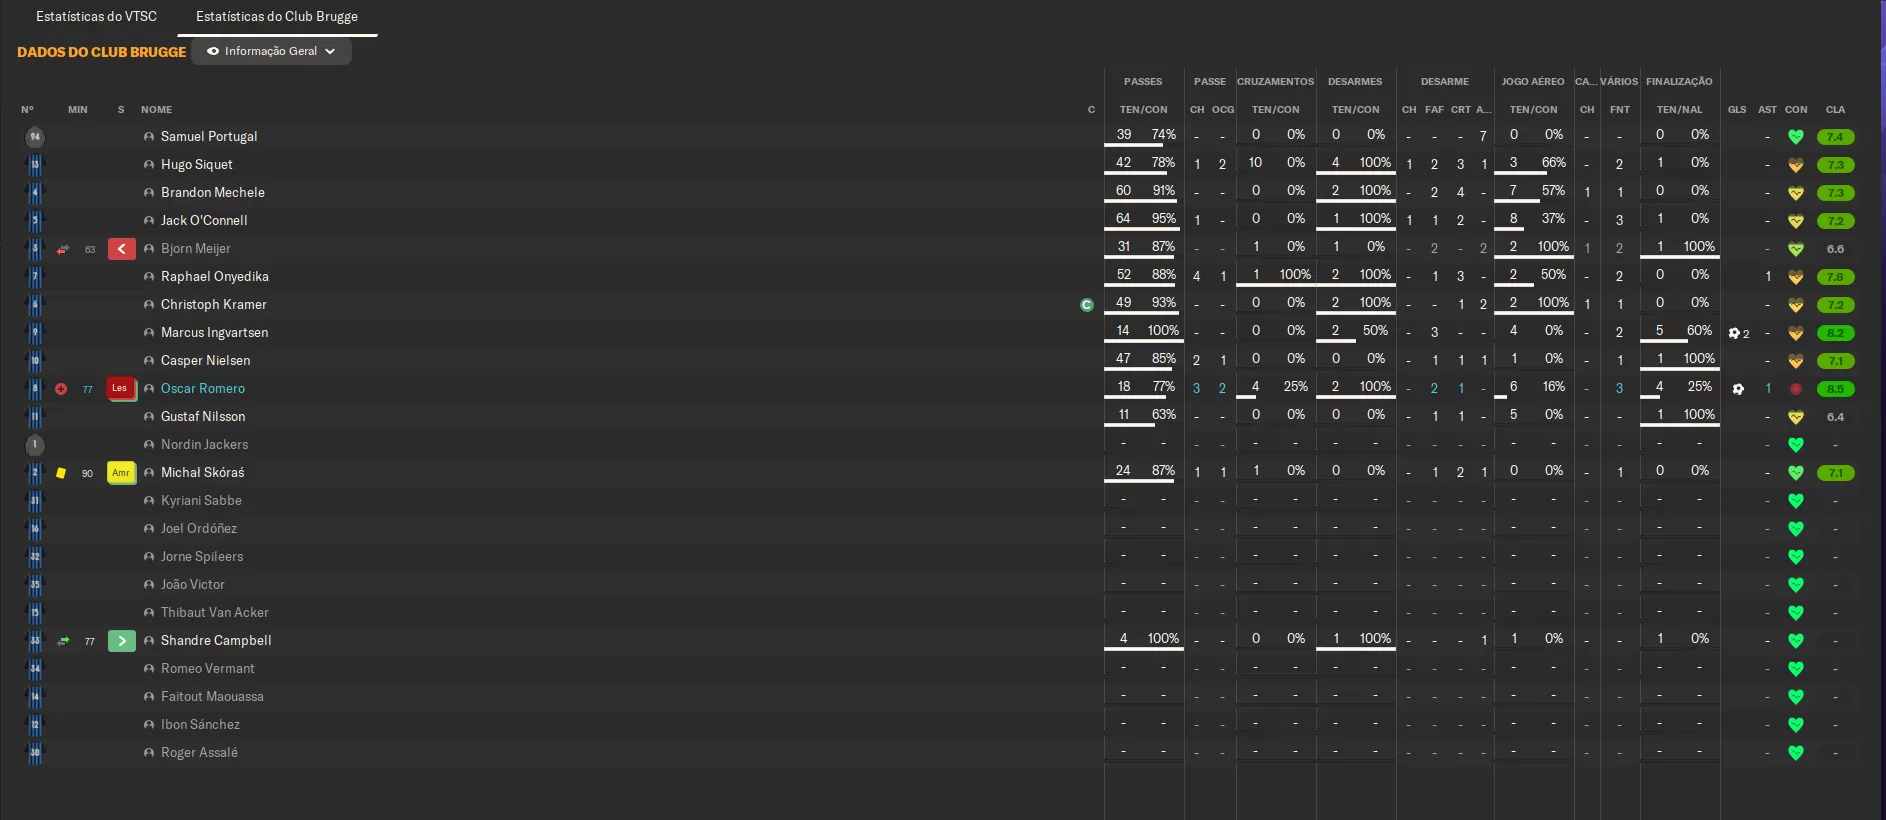
Task: Click the 60% shots value for Marcus Ingvartsen
Action: 1700,331
